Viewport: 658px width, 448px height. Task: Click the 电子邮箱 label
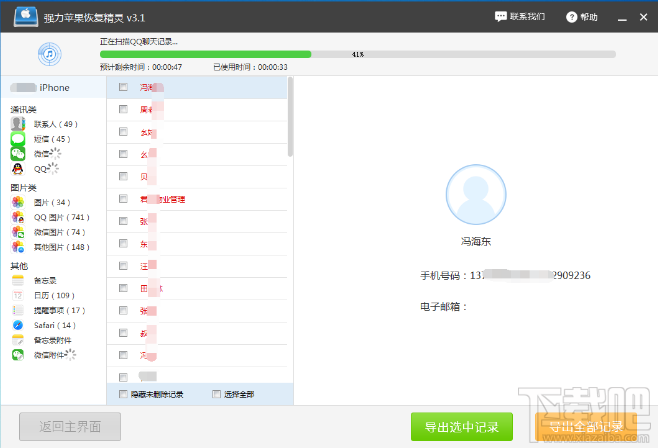coord(444,307)
